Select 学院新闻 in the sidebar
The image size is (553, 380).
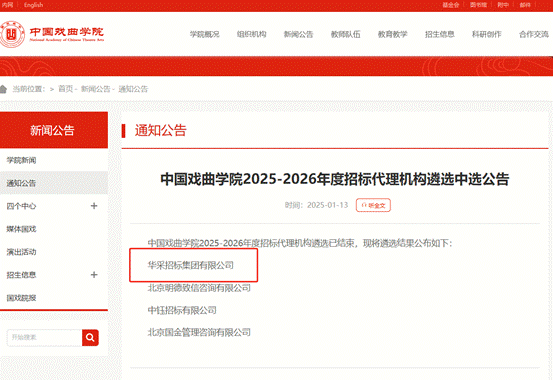(22, 160)
